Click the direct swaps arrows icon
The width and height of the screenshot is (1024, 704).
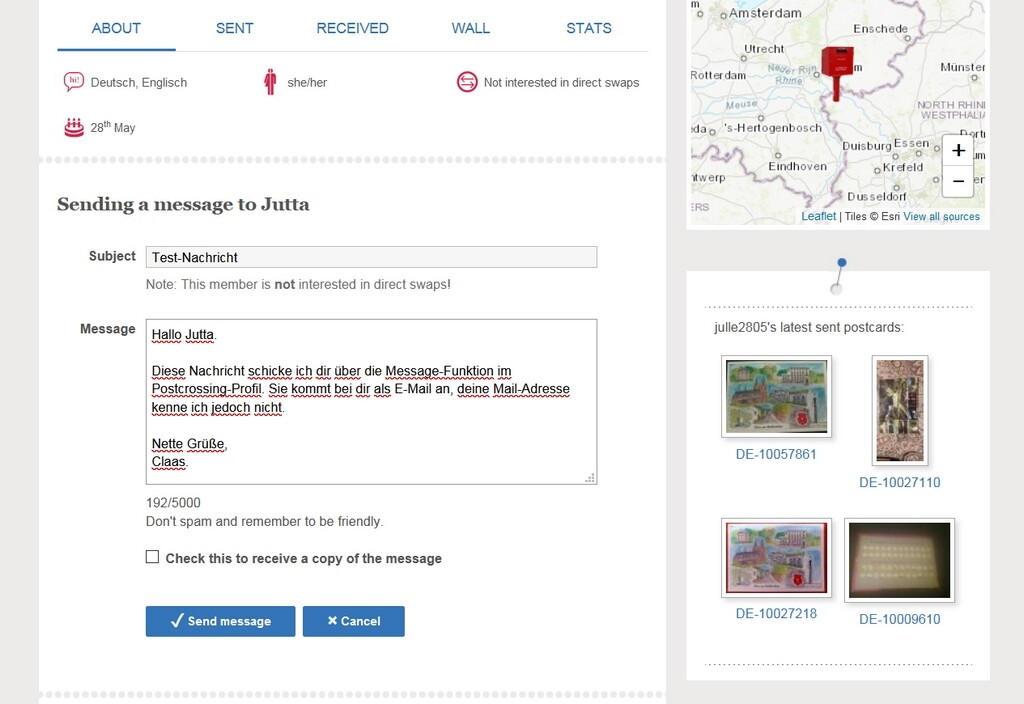[x=467, y=82]
